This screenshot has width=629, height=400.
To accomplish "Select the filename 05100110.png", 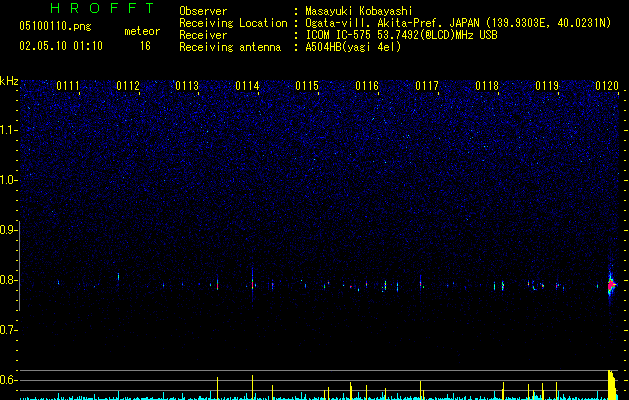I will (x=55, y=26).
